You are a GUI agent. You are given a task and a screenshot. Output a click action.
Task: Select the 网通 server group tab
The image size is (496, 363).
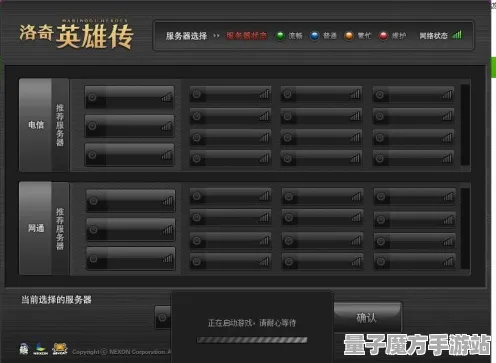coord(35,228)
